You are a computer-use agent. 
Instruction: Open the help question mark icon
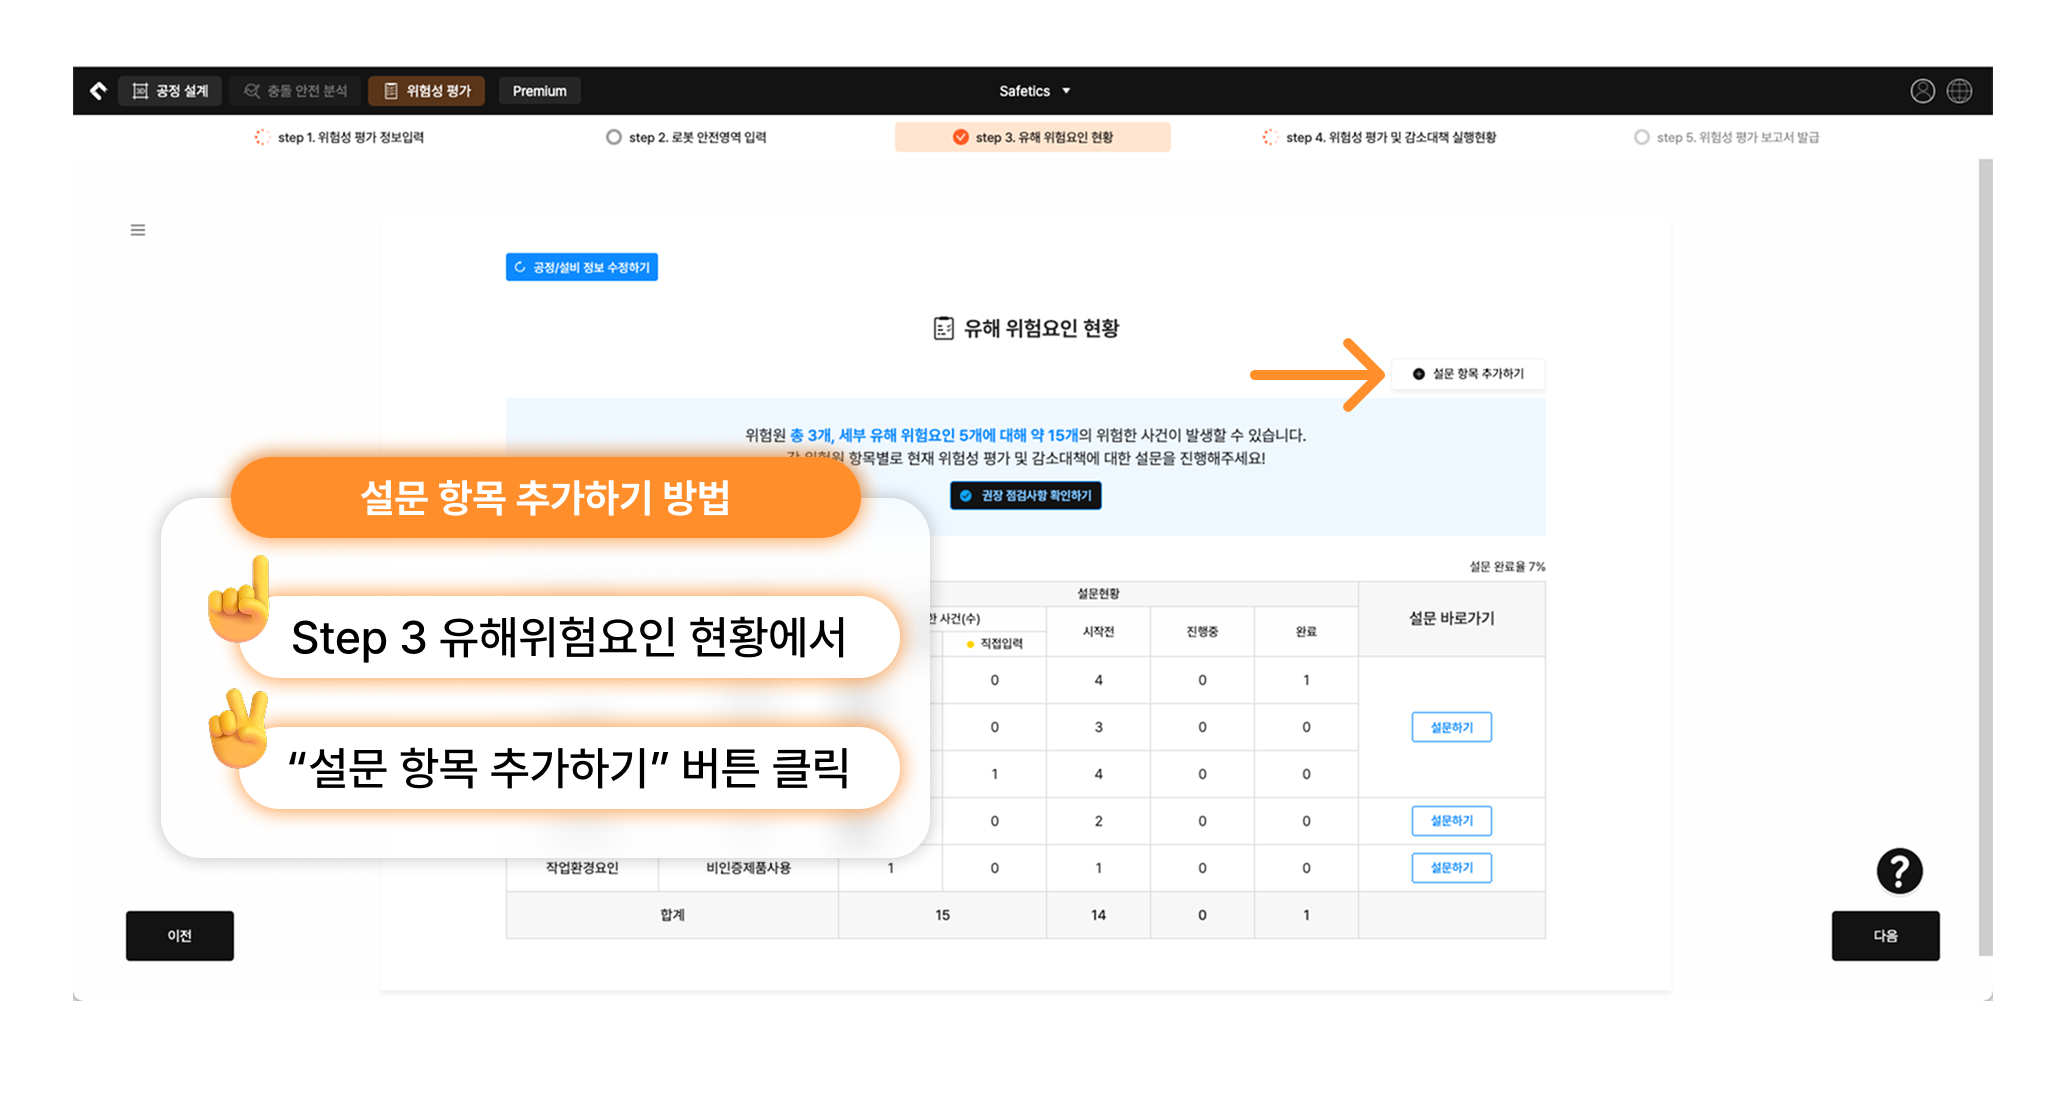[1899, 871]
